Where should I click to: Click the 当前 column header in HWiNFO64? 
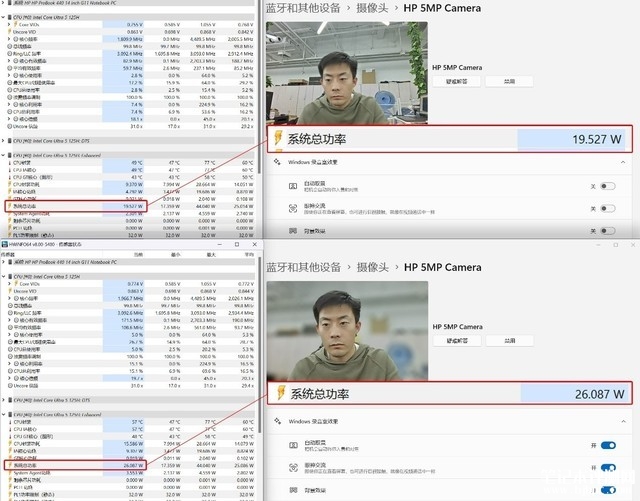click(138, 254)
